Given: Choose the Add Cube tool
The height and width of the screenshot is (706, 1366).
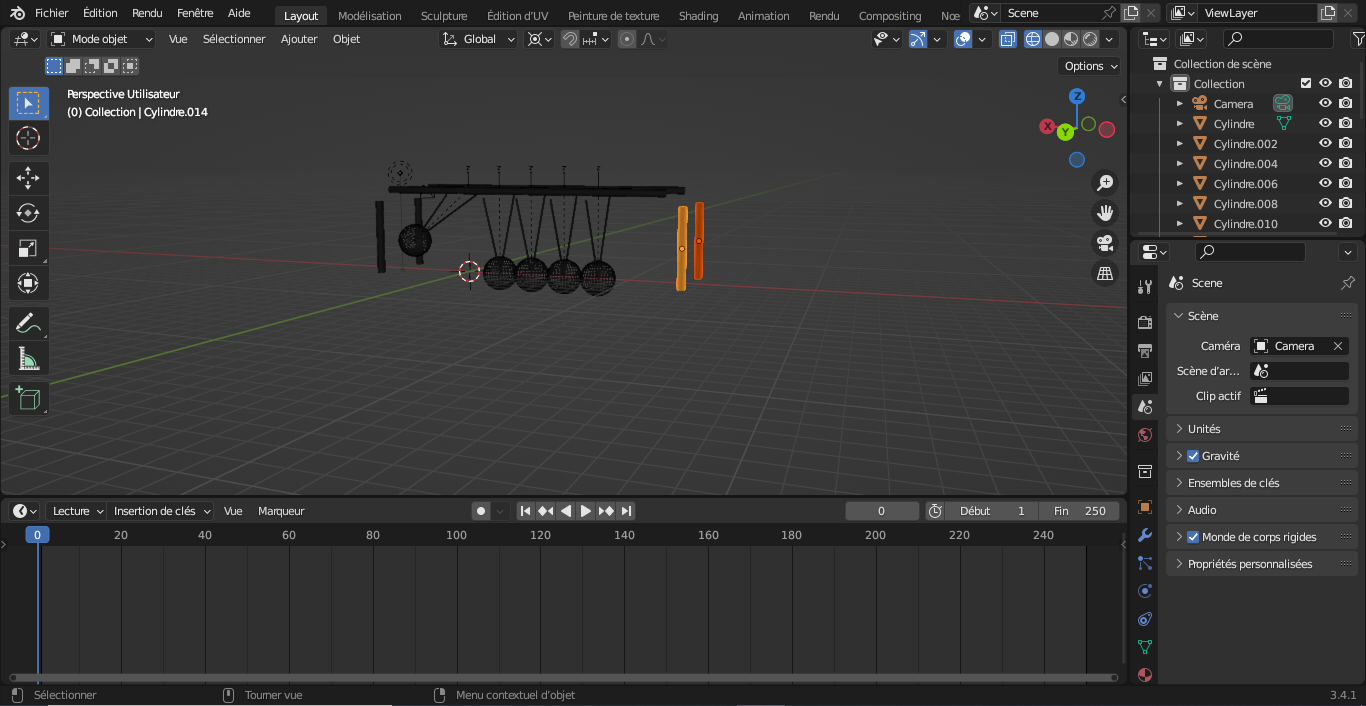Looking at the screenshot, I should 28,399.
